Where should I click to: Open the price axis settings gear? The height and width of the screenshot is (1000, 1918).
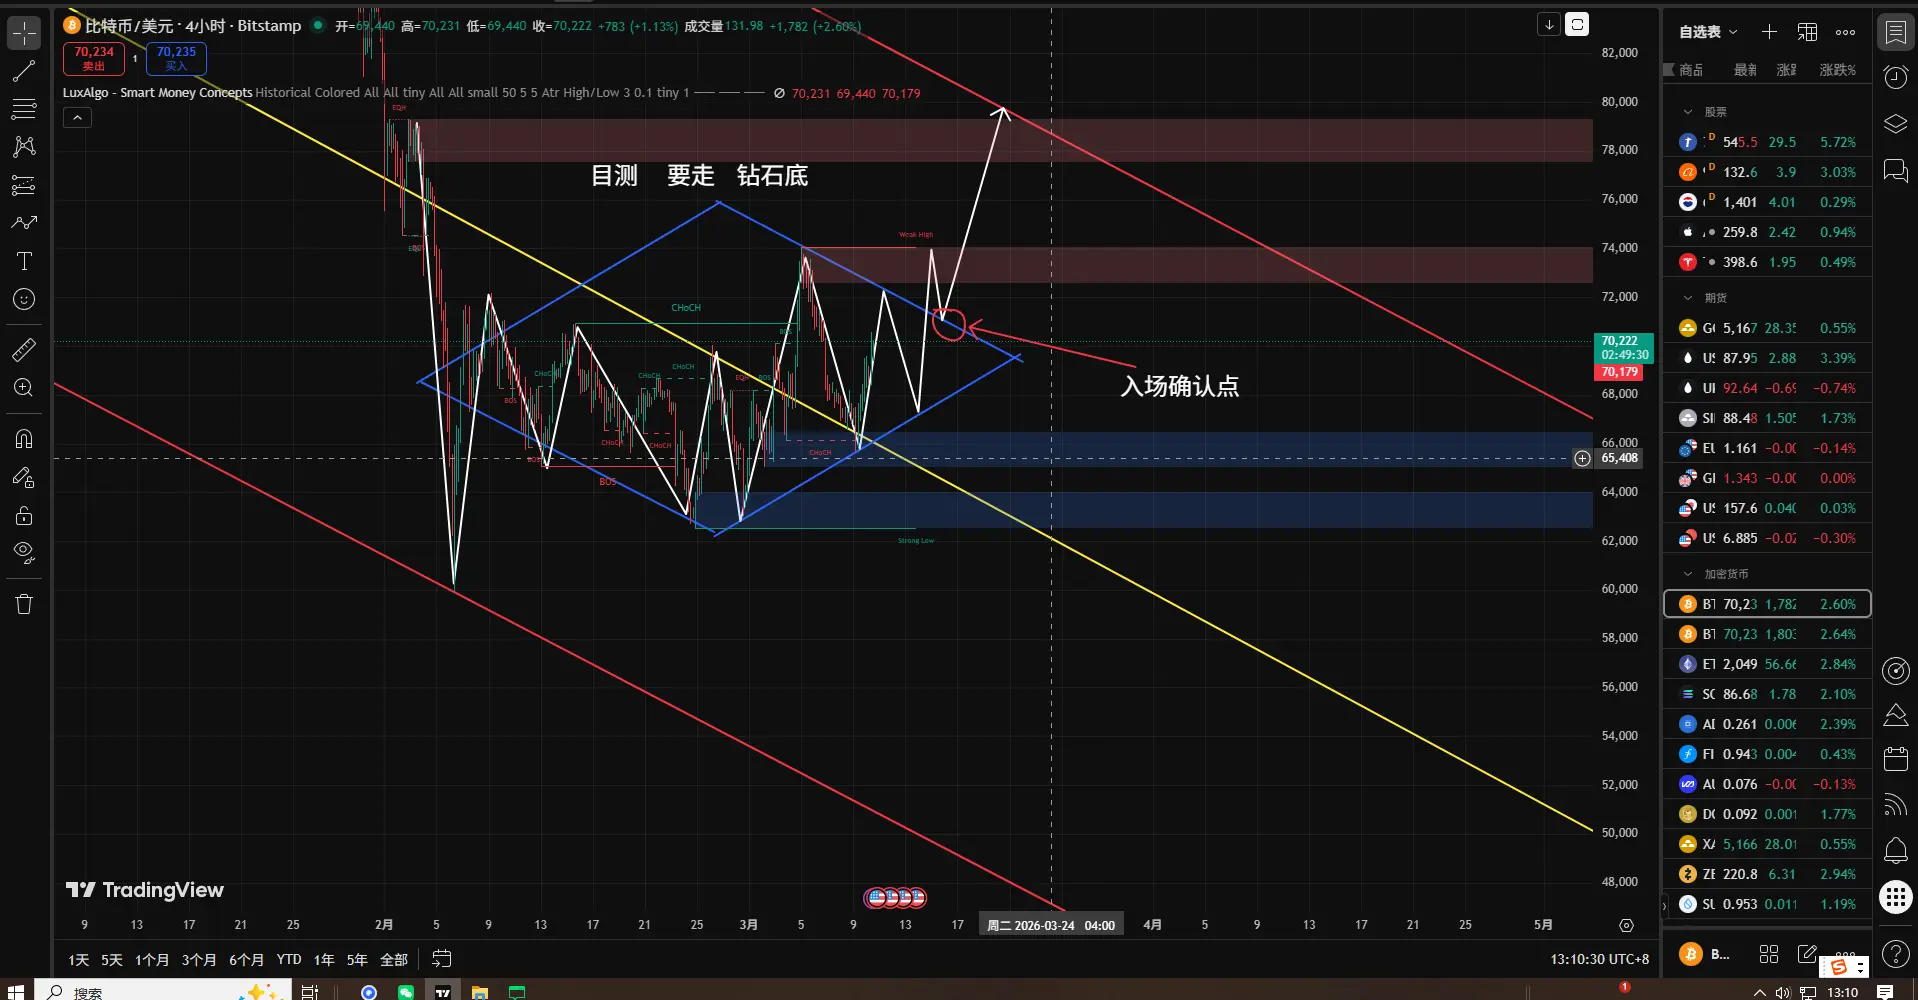[x=1626, y=925]
